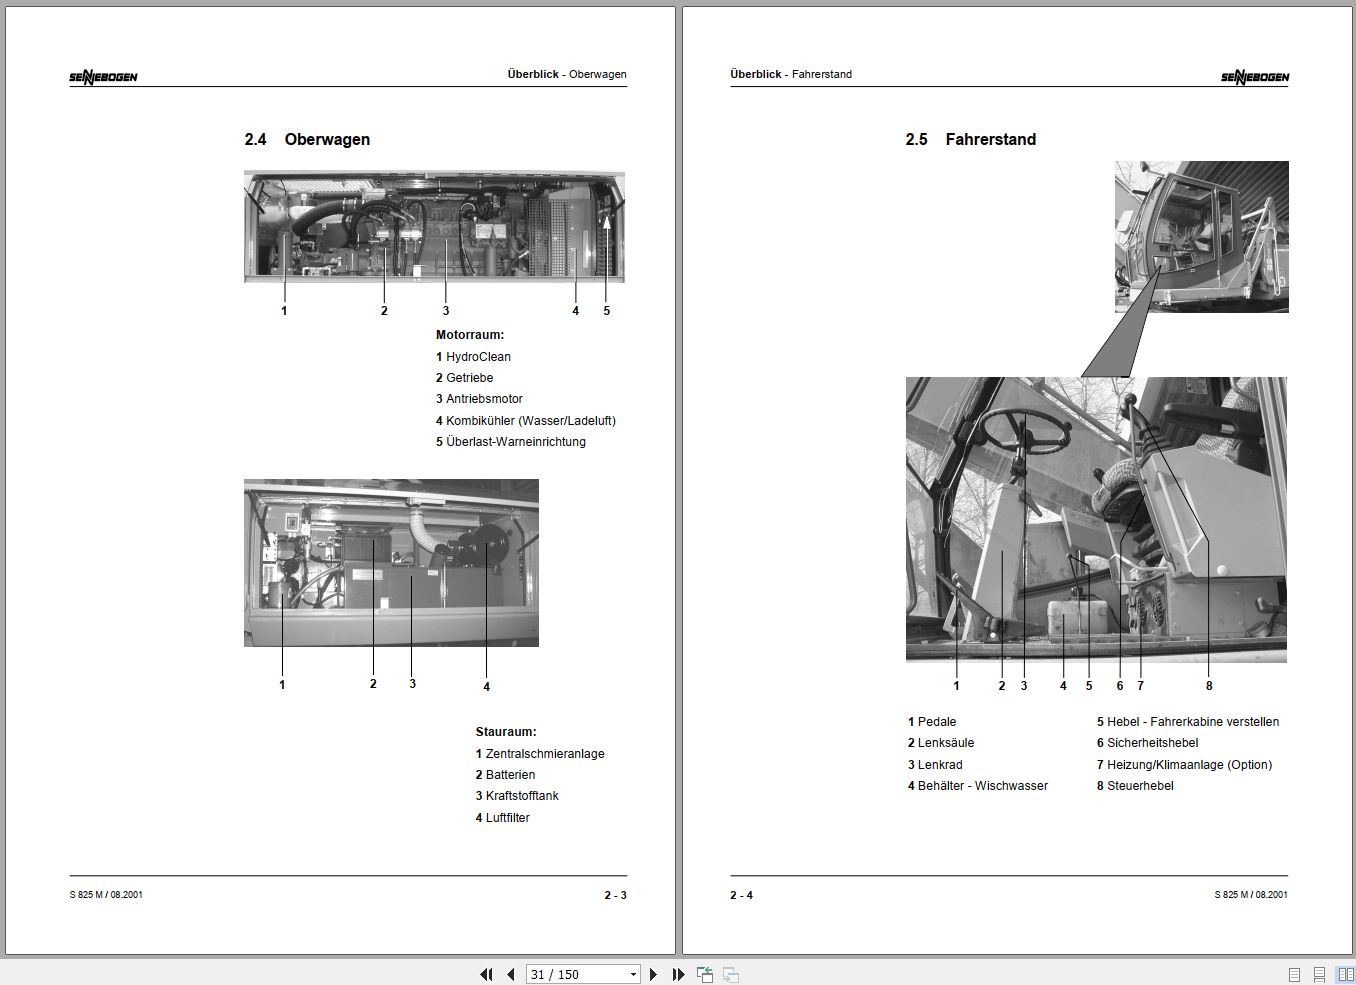Screen dimensions: 1356x985
Task: Click the Stauraum storage compartment photo
Action: point(391,563)
